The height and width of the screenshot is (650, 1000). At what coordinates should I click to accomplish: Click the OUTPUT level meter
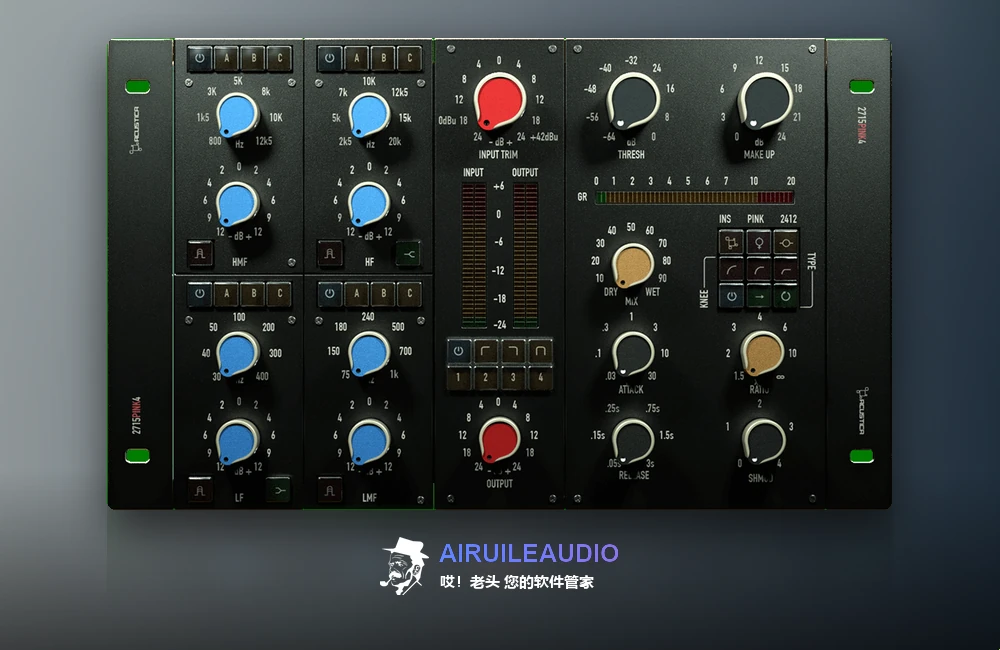(x=526, y=255)
